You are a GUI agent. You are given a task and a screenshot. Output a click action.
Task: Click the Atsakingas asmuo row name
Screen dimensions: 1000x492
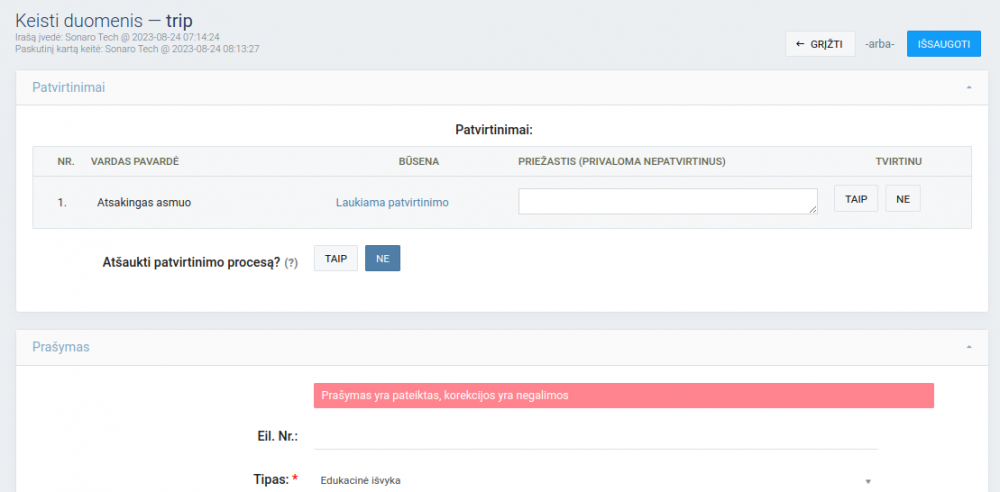[144, 202]
